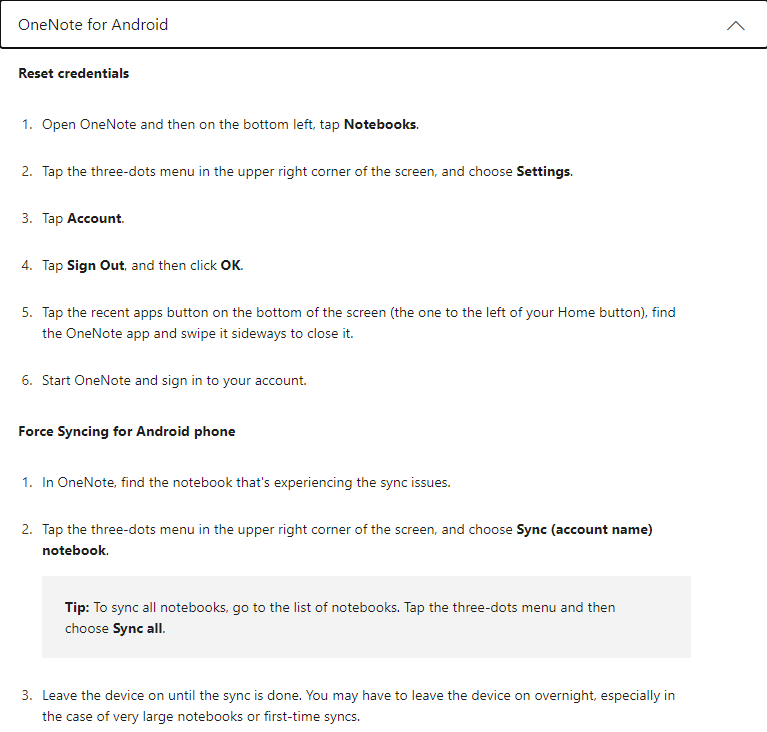This screenshot has height=732, width=767.
Task: Click the bold Sync all text in tip
Action: (x=137, y=628)
